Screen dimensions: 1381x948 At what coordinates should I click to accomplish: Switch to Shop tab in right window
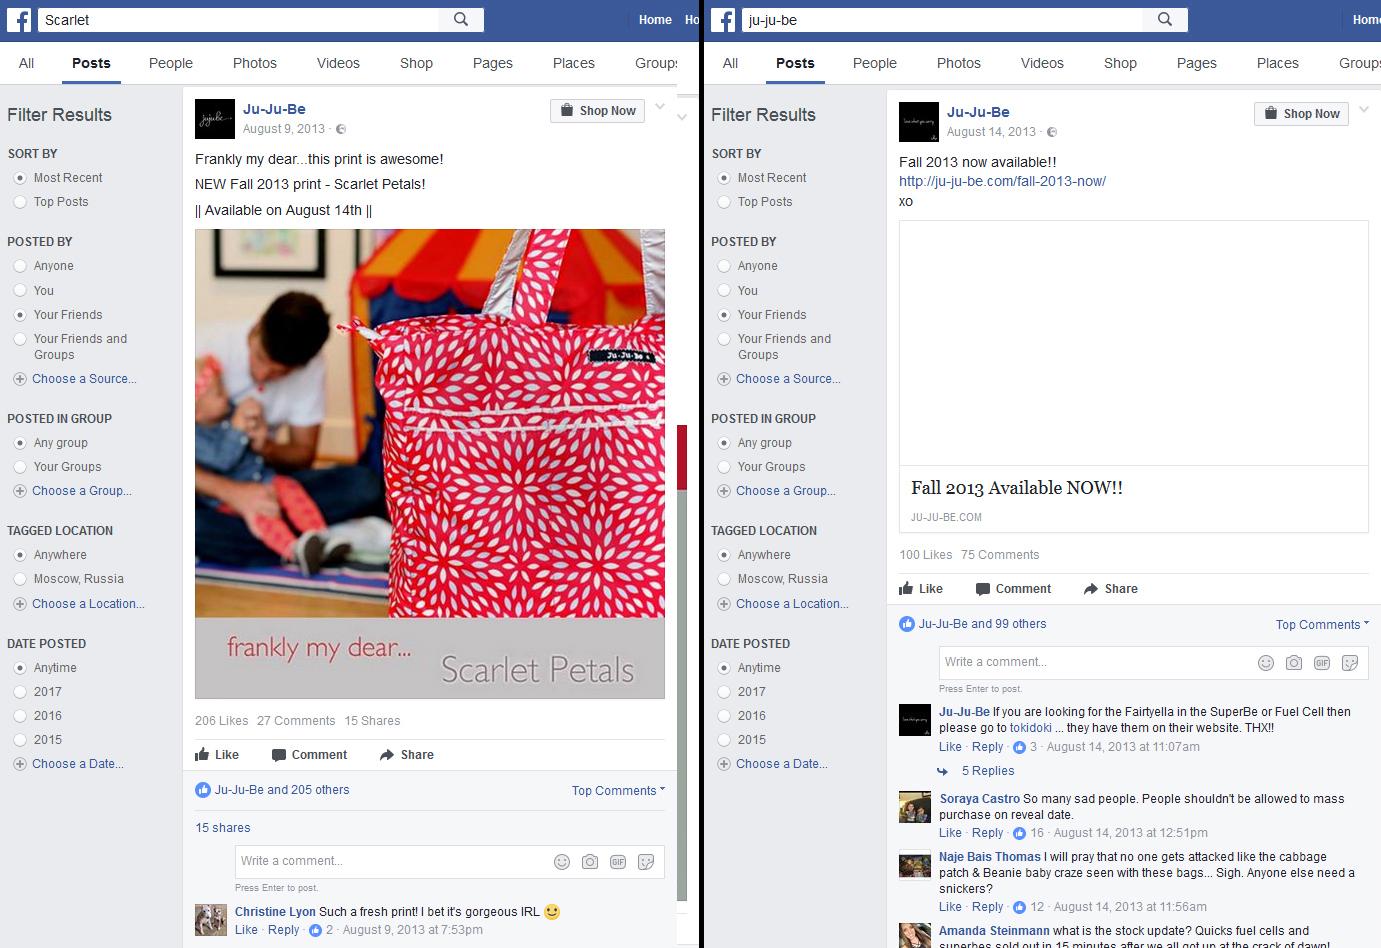(x=1120, y=63)
